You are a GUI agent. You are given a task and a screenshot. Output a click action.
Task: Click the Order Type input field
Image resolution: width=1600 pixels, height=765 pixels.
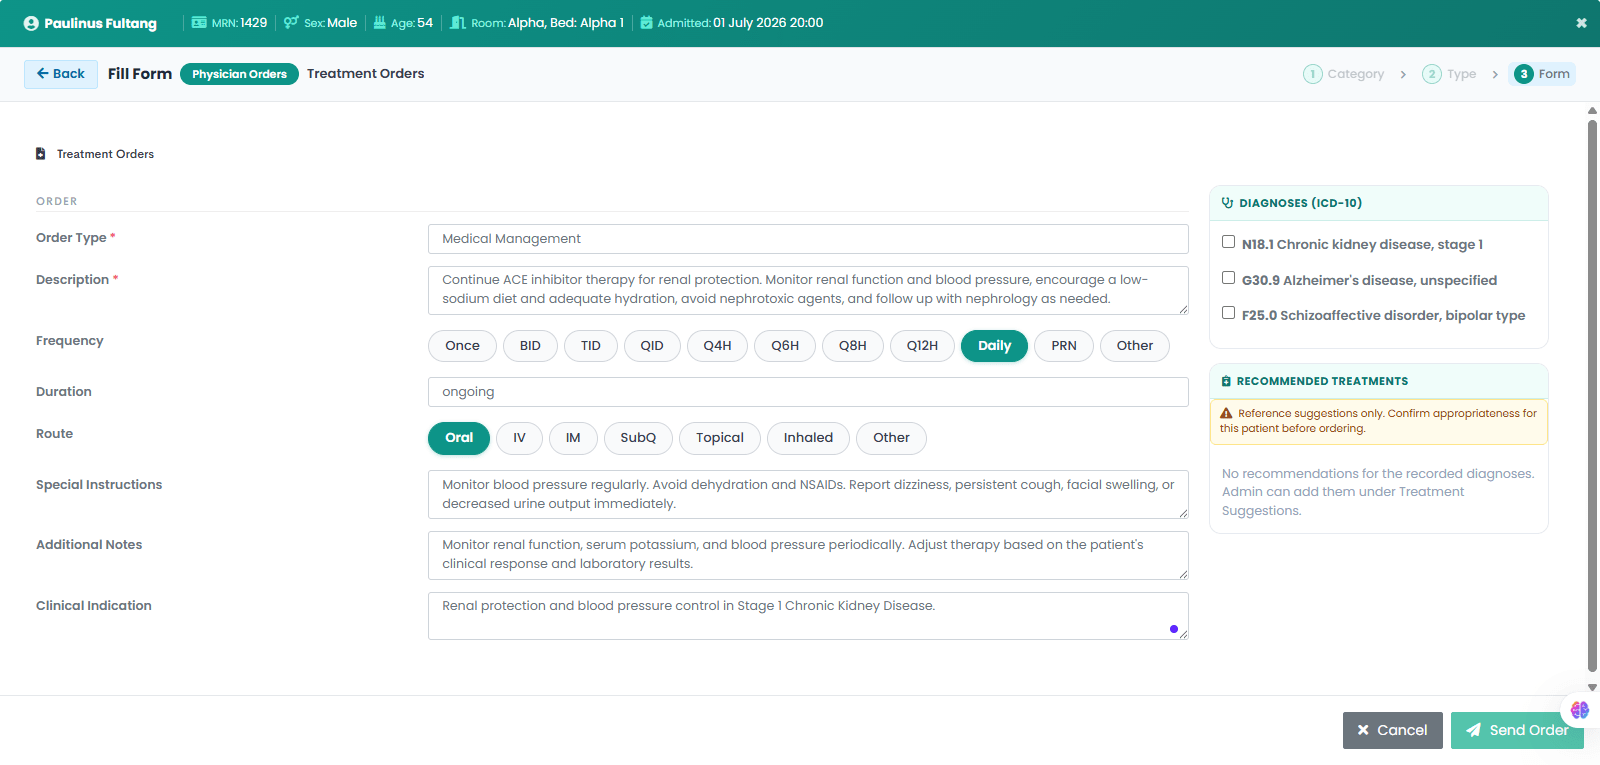coord(808,239)
